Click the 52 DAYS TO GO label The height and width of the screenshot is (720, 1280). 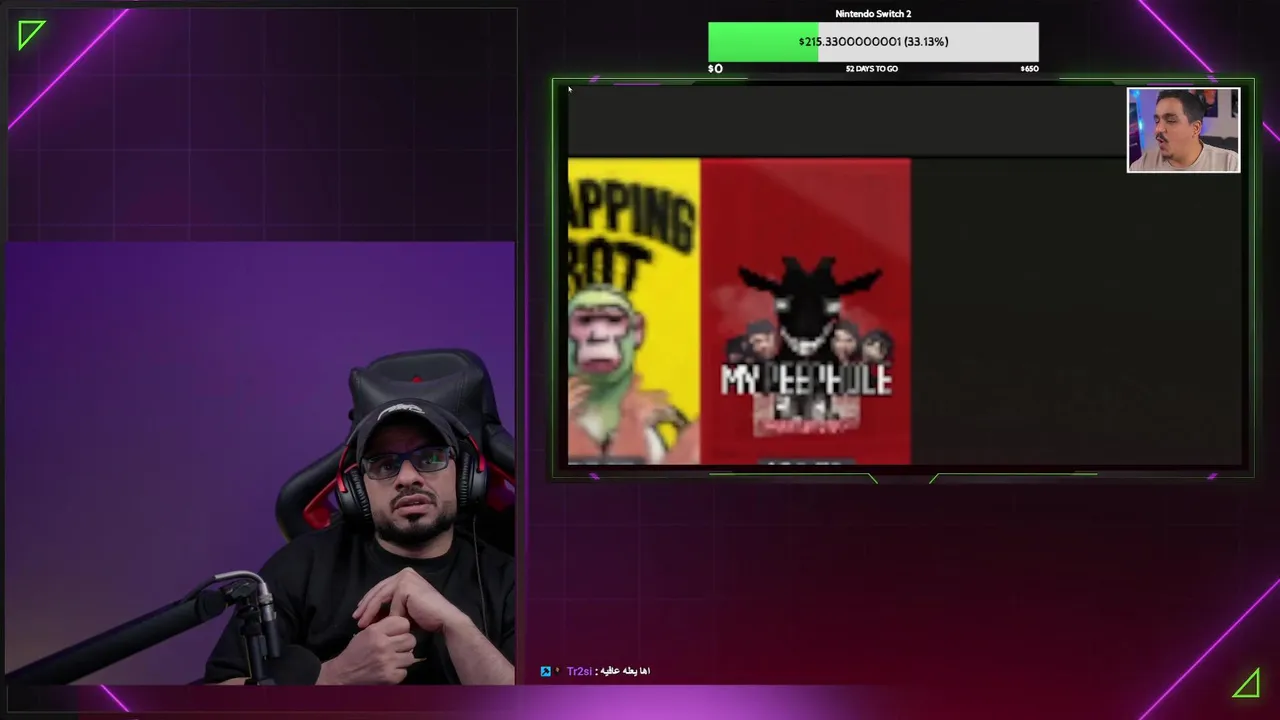click(x=872, y=69)
